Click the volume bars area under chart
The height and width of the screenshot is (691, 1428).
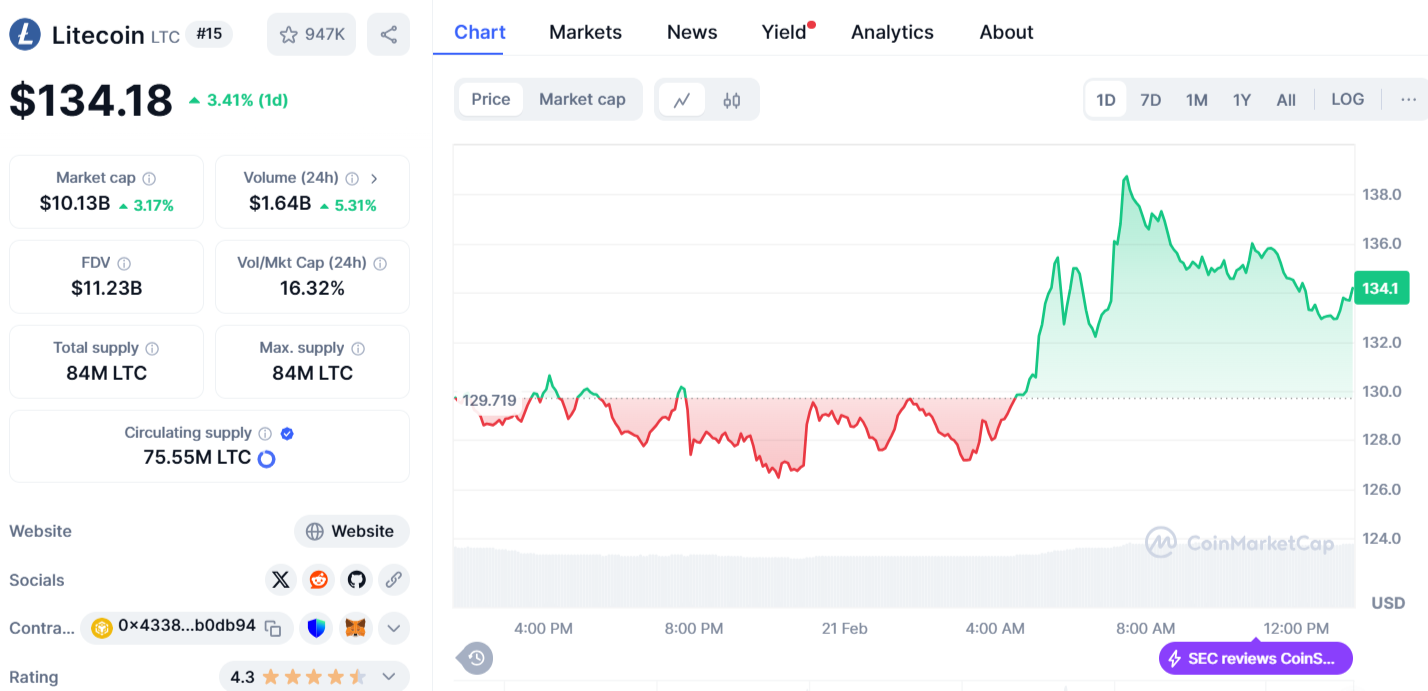tap(904, 577)
